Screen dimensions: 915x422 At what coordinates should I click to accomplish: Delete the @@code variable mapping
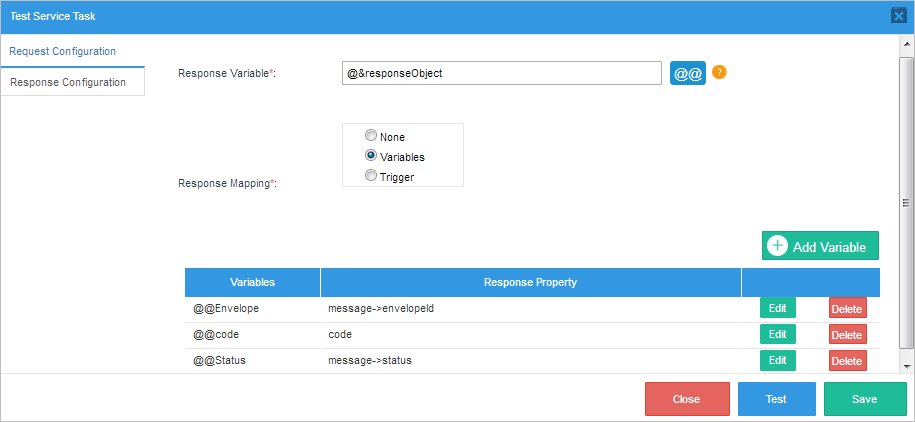[x=847, y=335]
